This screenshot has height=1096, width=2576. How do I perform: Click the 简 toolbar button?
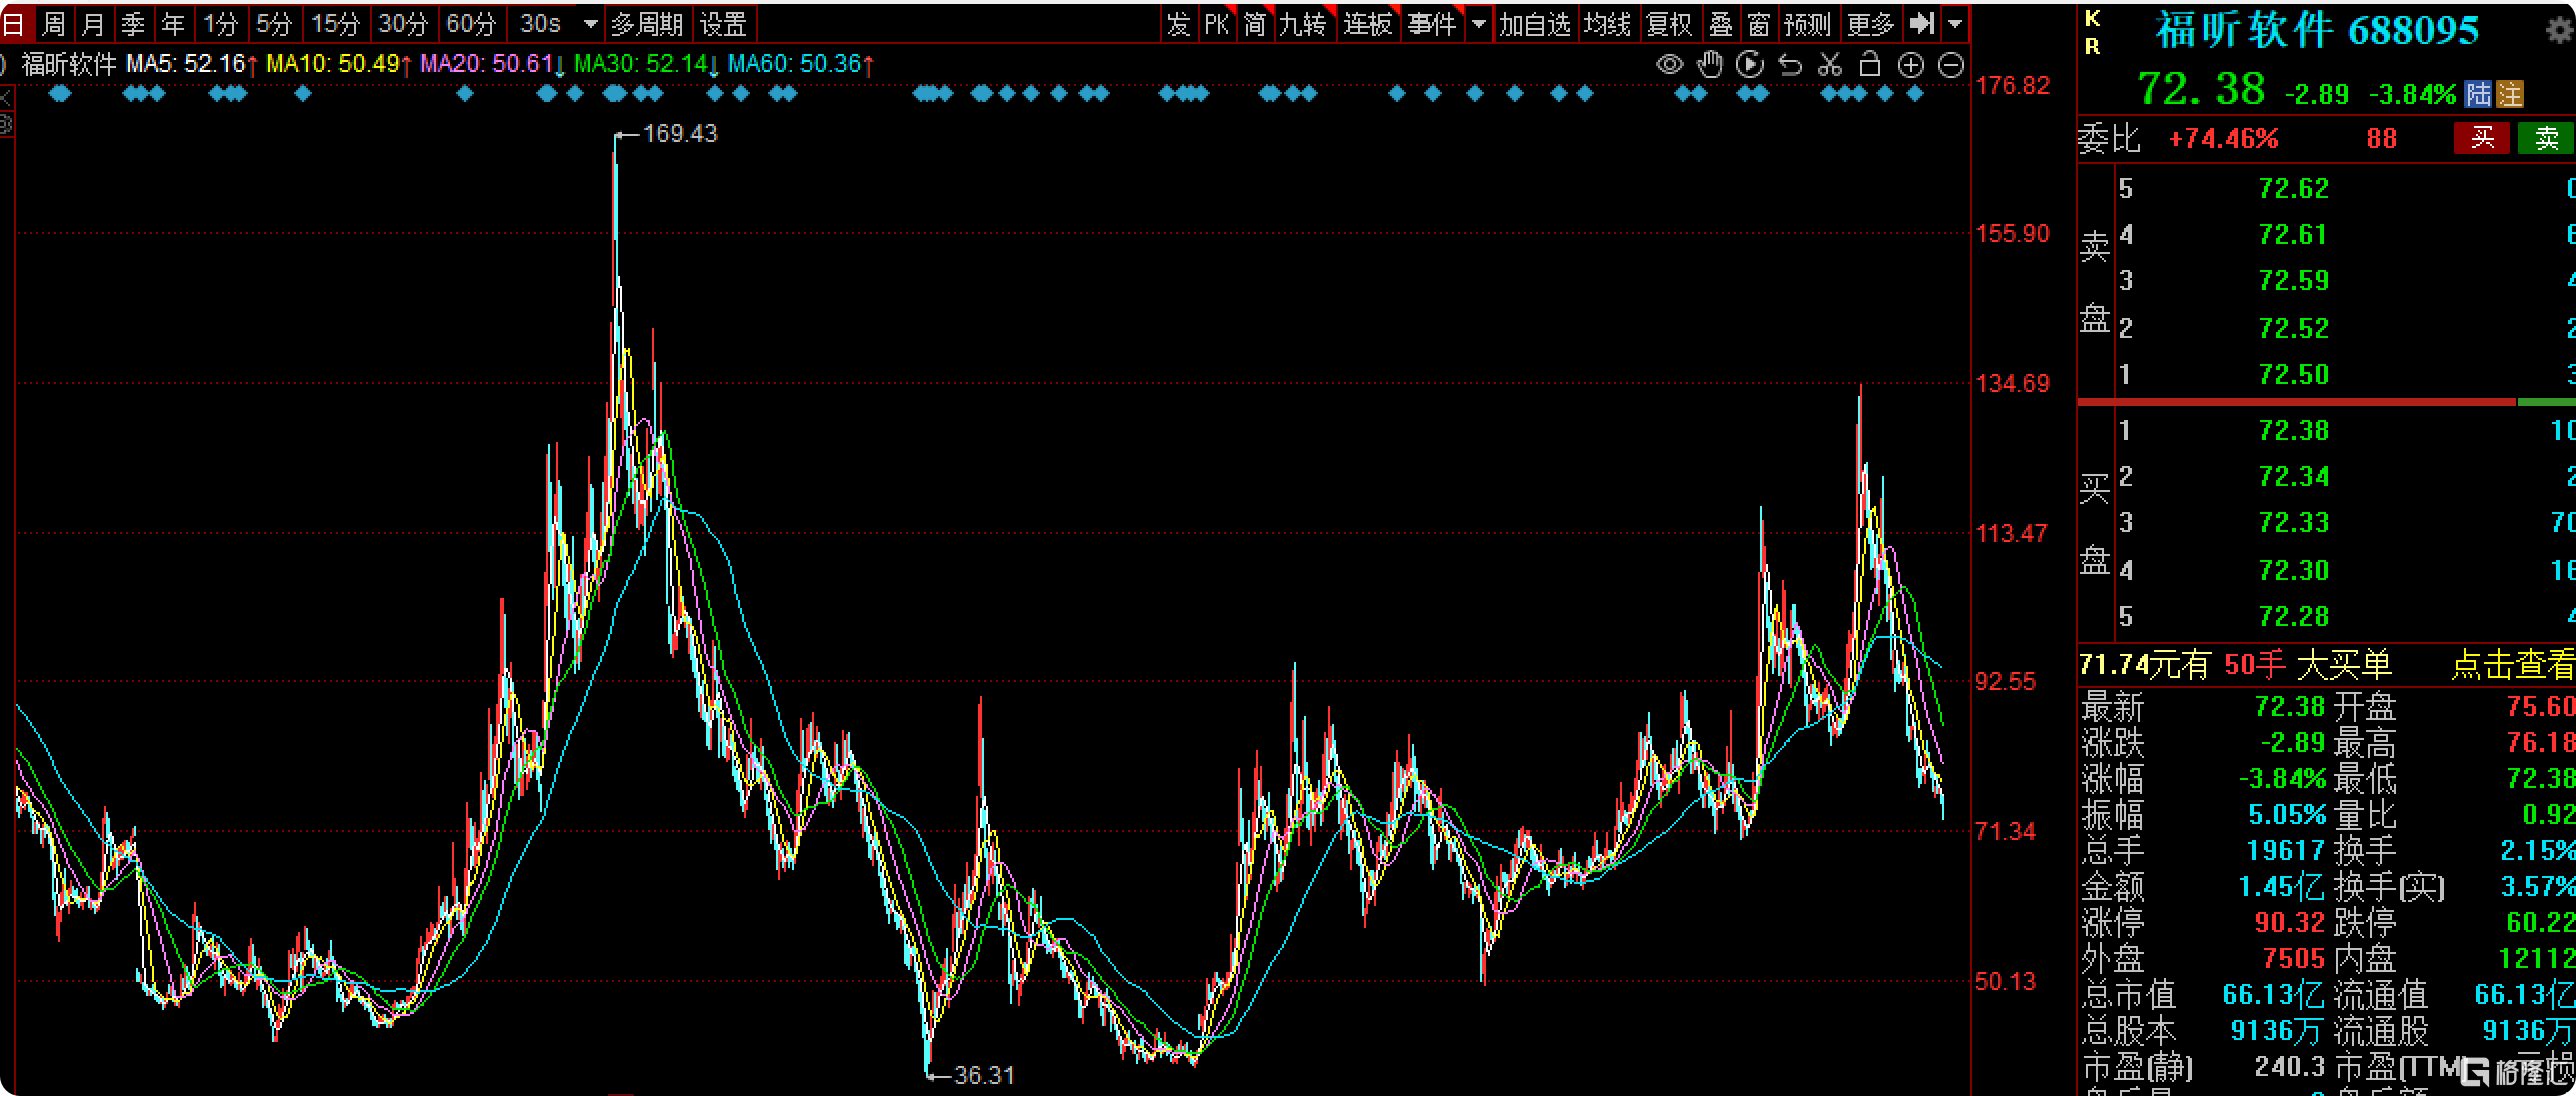pyautogui.click(x=1255, y=23)
